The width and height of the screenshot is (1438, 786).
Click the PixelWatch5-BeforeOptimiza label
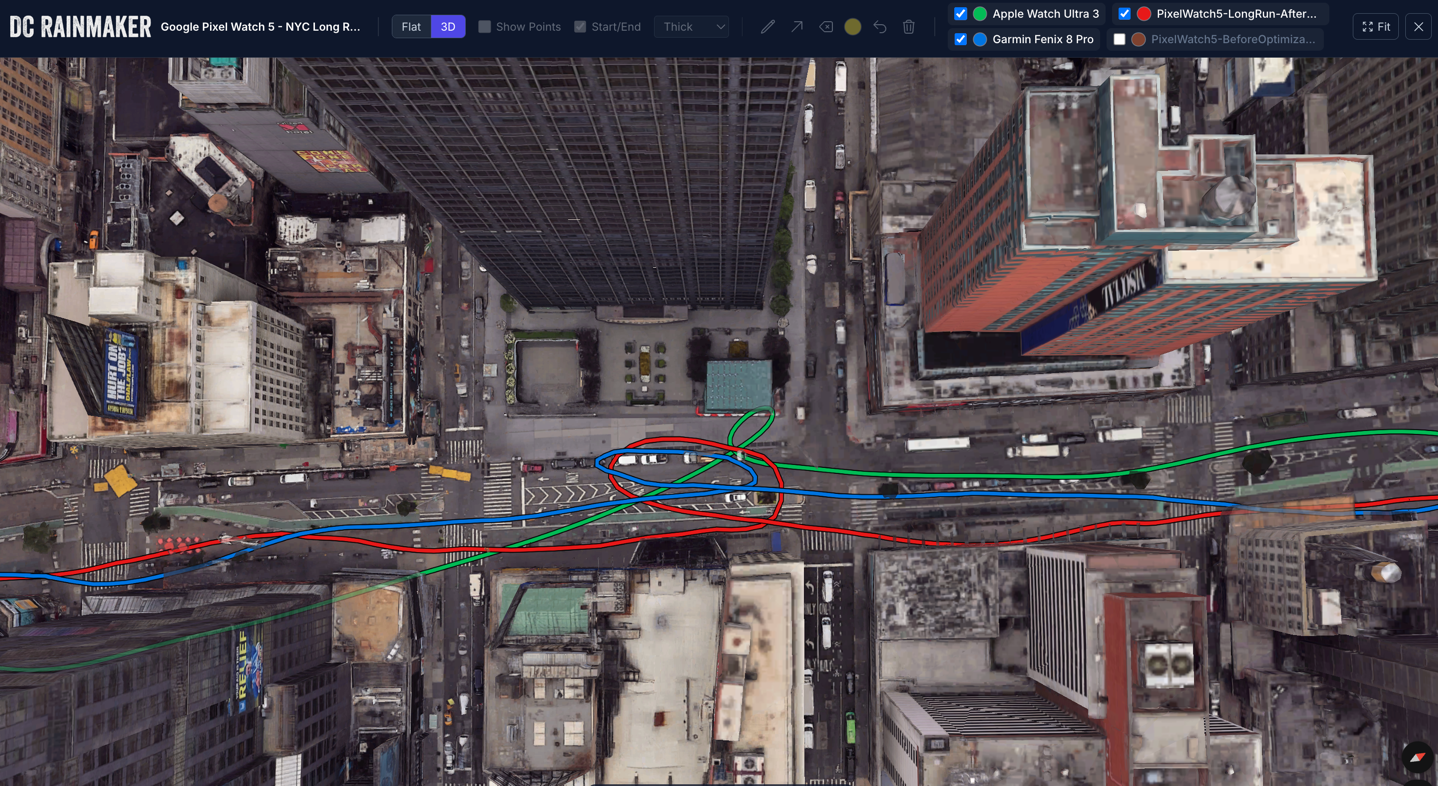tap(1233, 40)
